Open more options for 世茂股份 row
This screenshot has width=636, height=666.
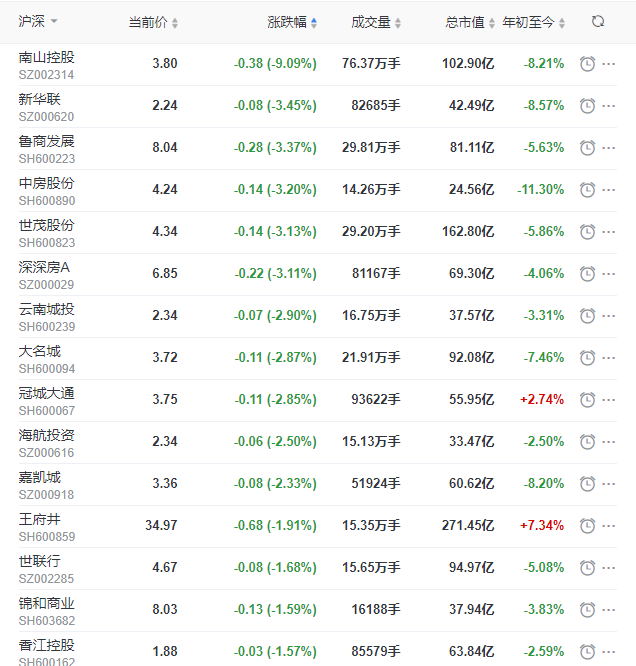click(609, 232)
